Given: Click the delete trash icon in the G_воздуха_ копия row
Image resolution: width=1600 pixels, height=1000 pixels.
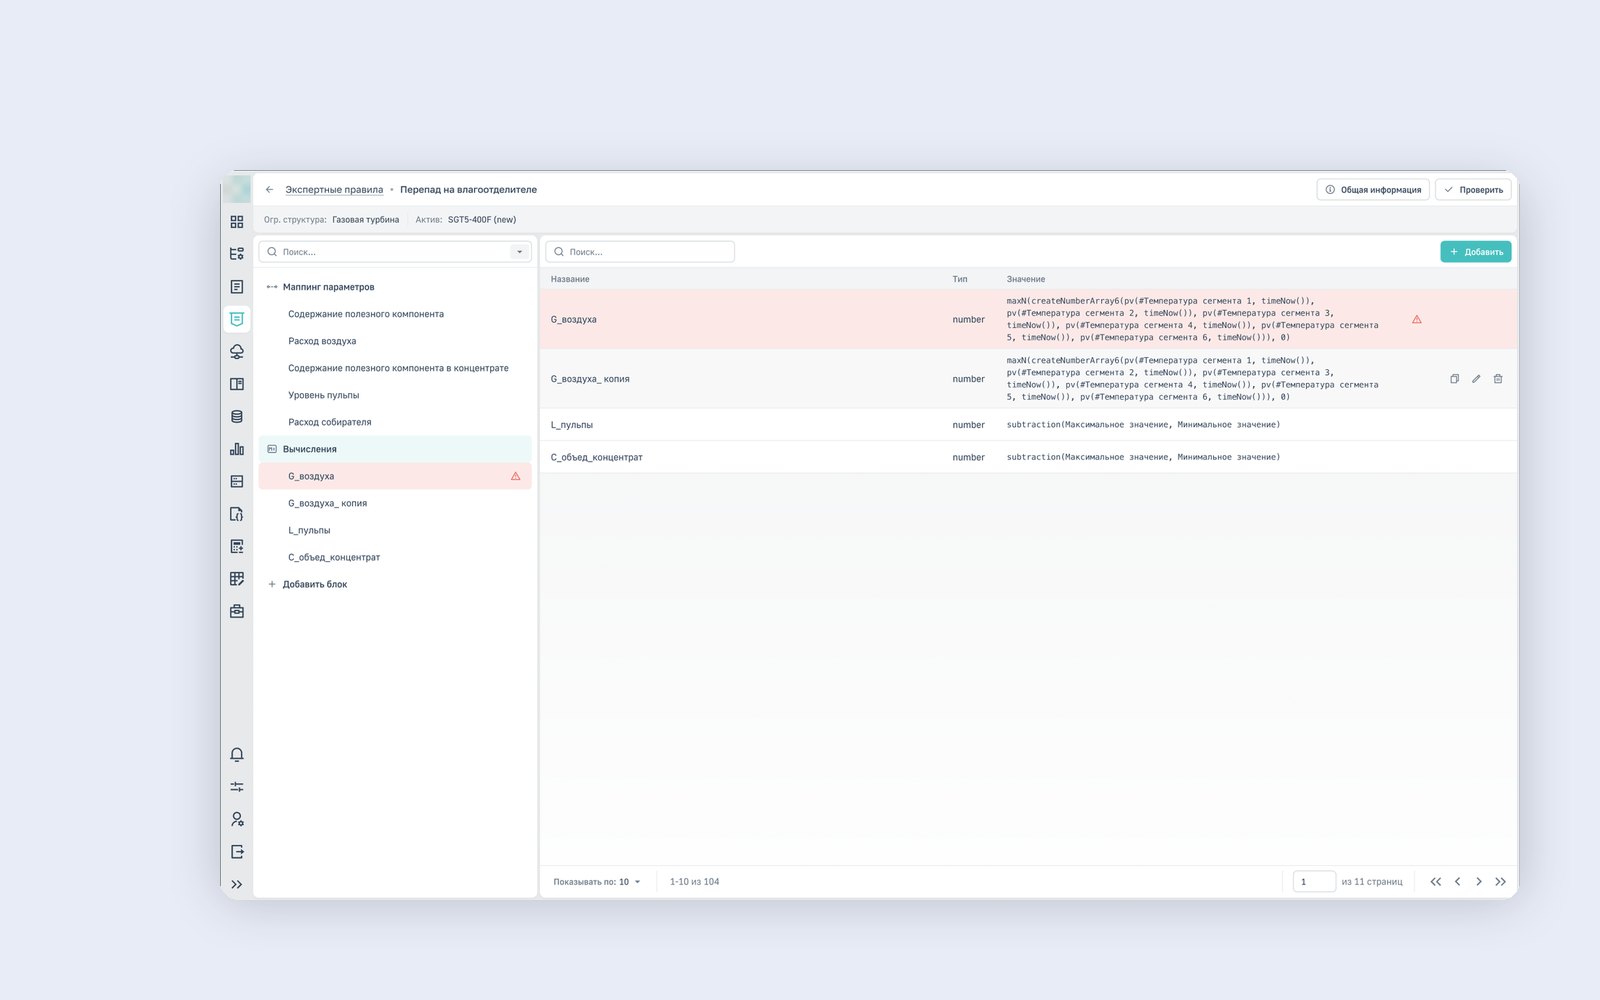Looking at the screenshot, I should pyautogui.click(x=1498, y=379).
